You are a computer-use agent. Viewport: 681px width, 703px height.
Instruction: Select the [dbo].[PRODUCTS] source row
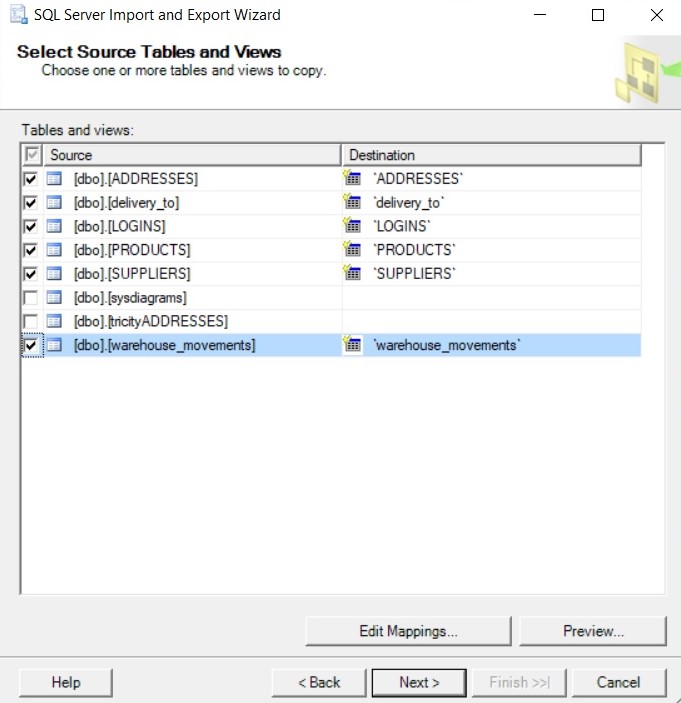(132, 249)
